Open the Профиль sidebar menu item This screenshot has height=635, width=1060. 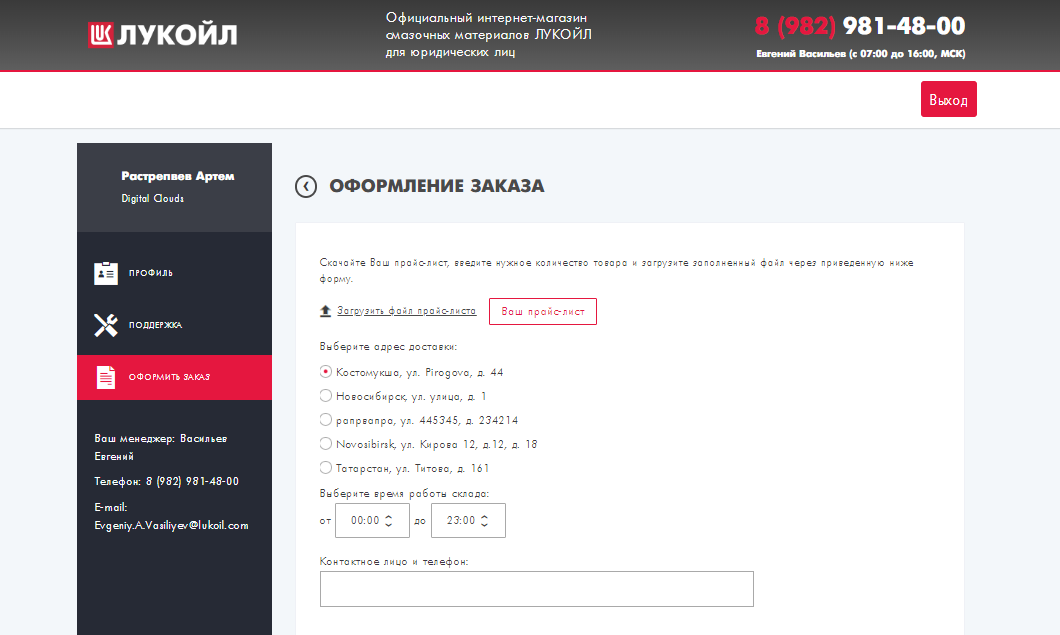coord(174,273)
